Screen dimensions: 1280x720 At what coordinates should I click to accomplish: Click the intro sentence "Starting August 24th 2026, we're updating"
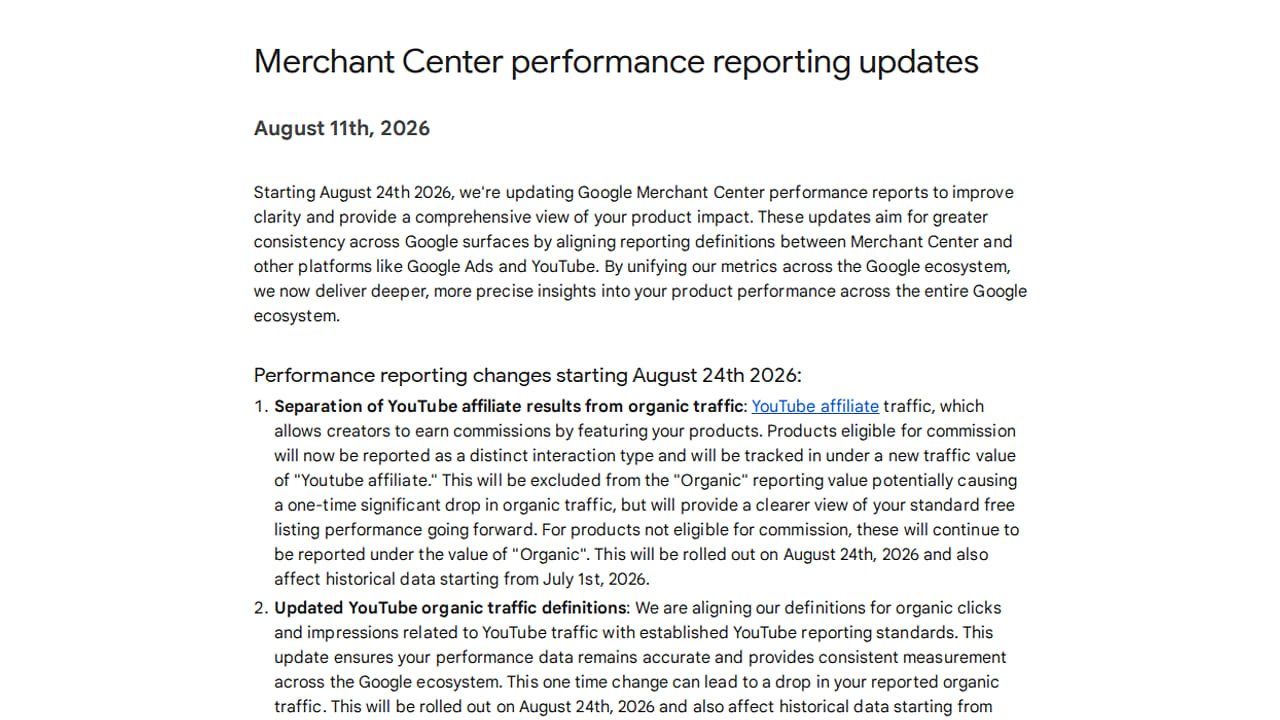click(x=414, y=192)
